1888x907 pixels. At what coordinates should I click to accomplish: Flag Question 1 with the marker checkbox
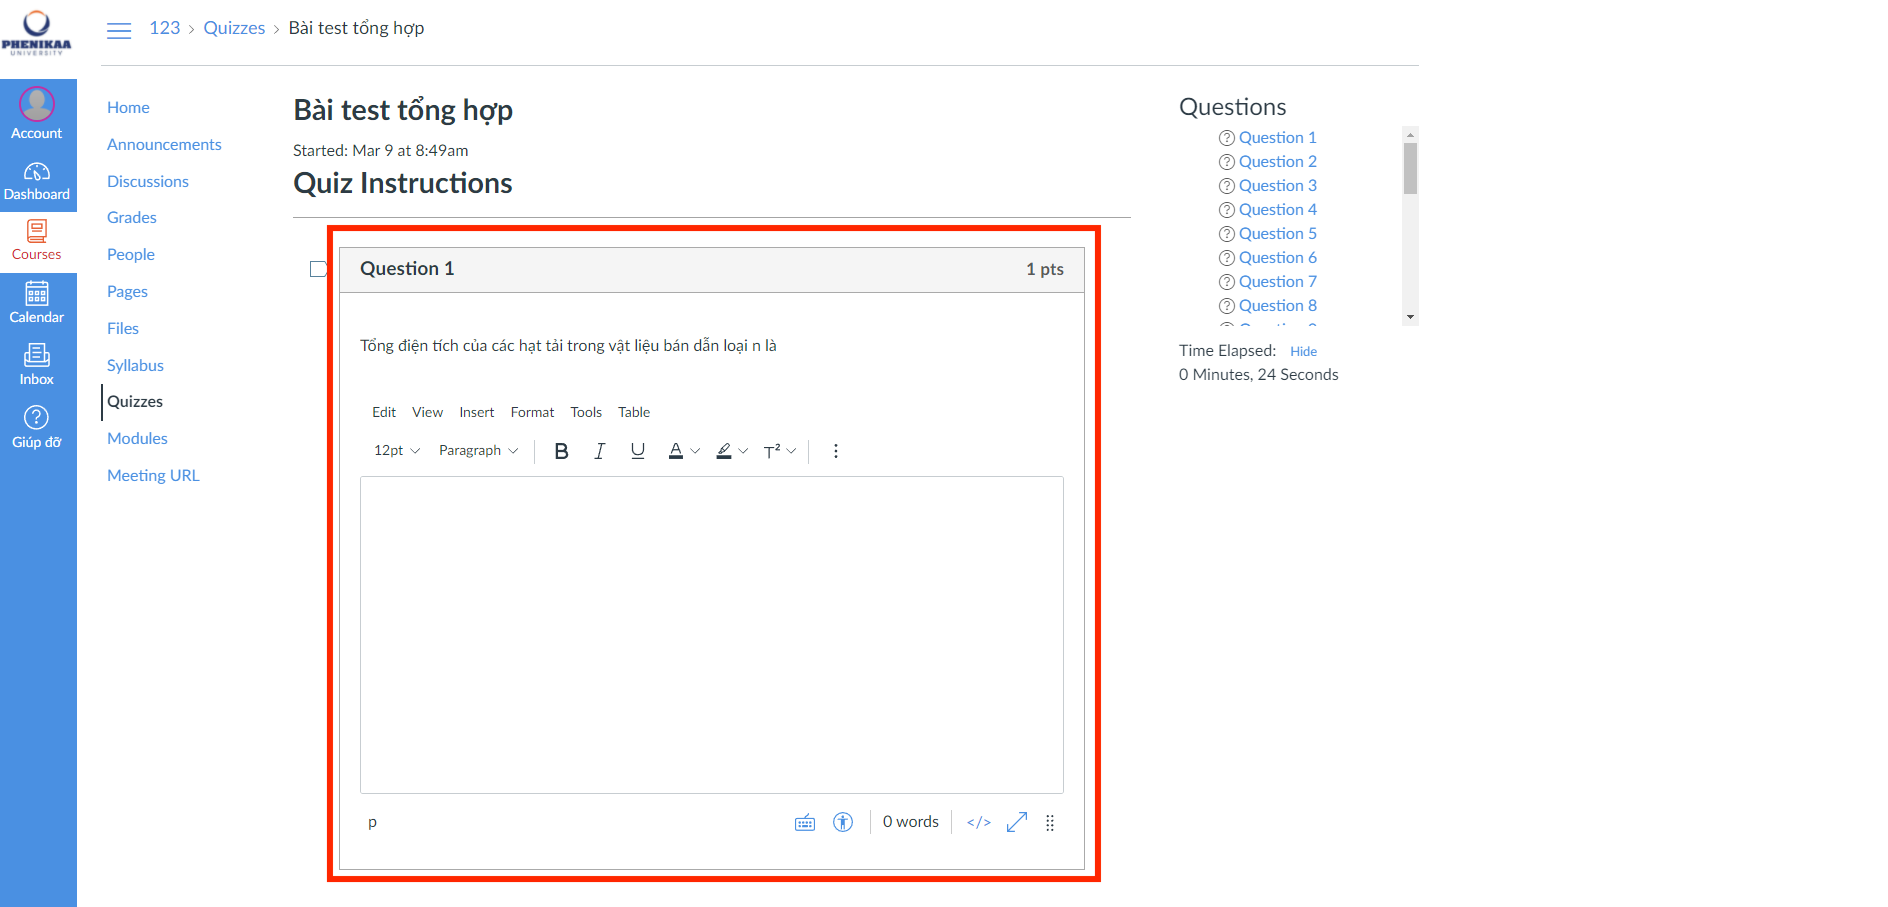pyautogui.click(x=318, y=269)
